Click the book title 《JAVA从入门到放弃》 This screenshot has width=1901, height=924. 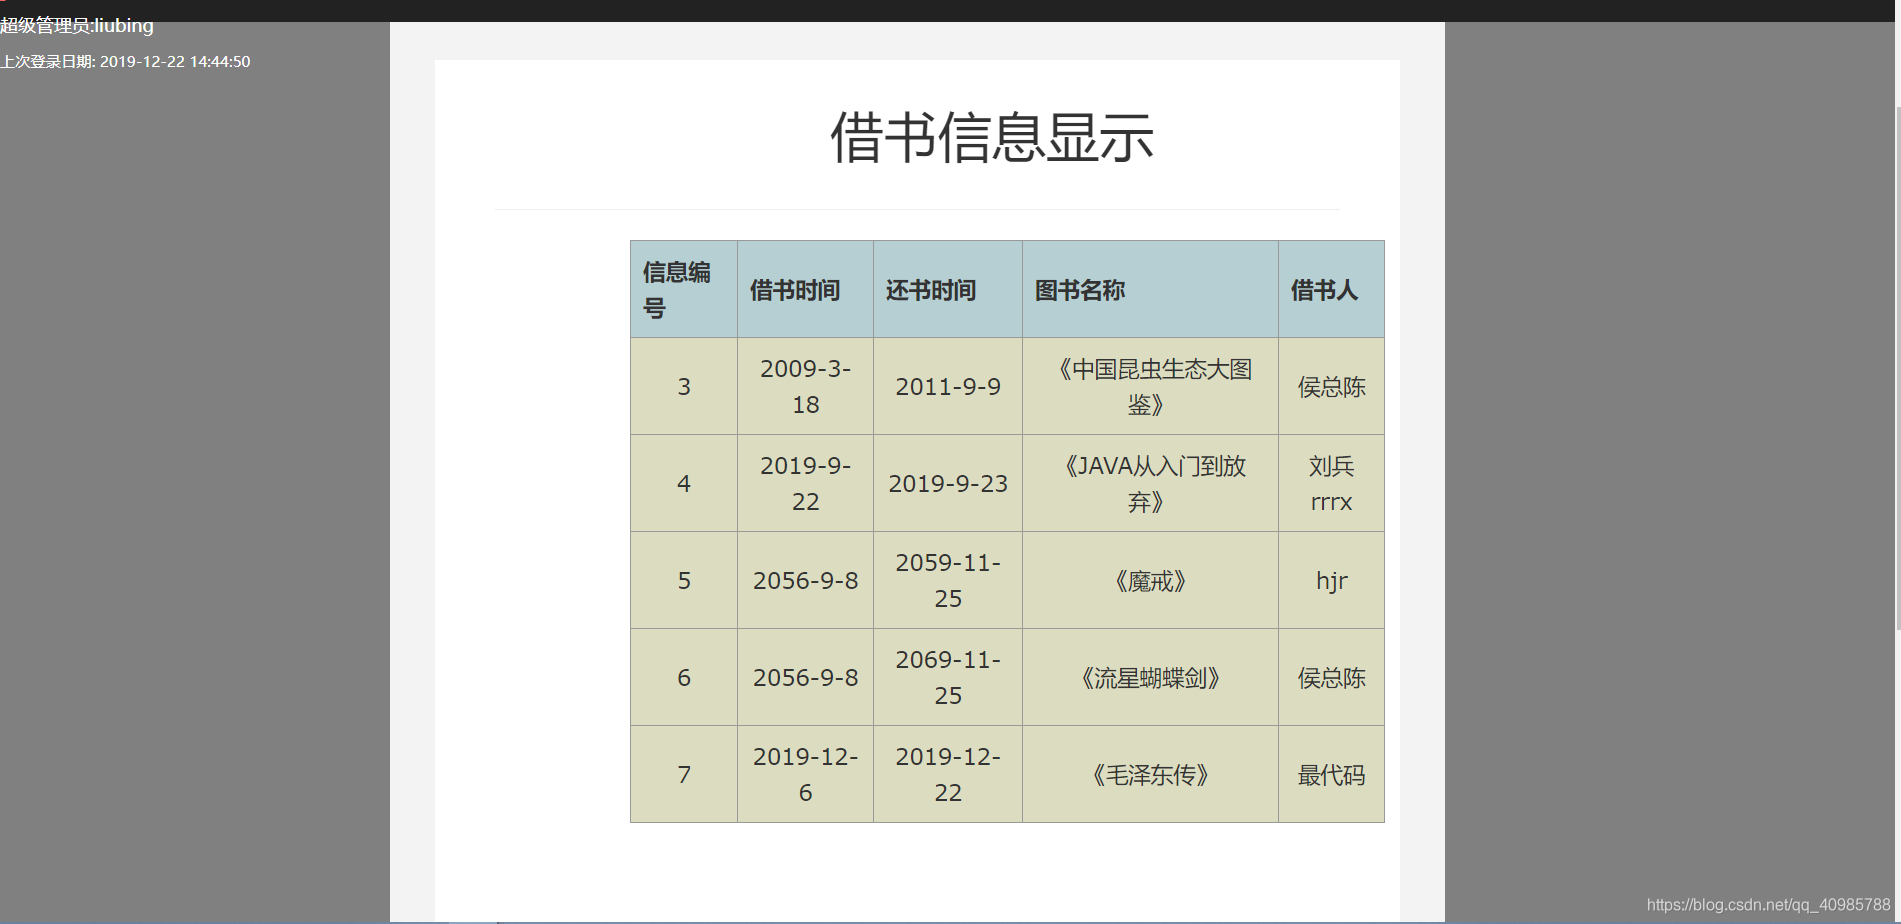coord(1150,483)
